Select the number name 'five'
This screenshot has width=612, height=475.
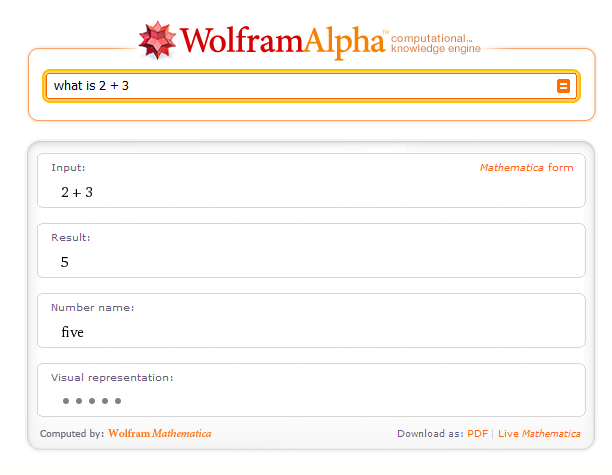(72, 332)
